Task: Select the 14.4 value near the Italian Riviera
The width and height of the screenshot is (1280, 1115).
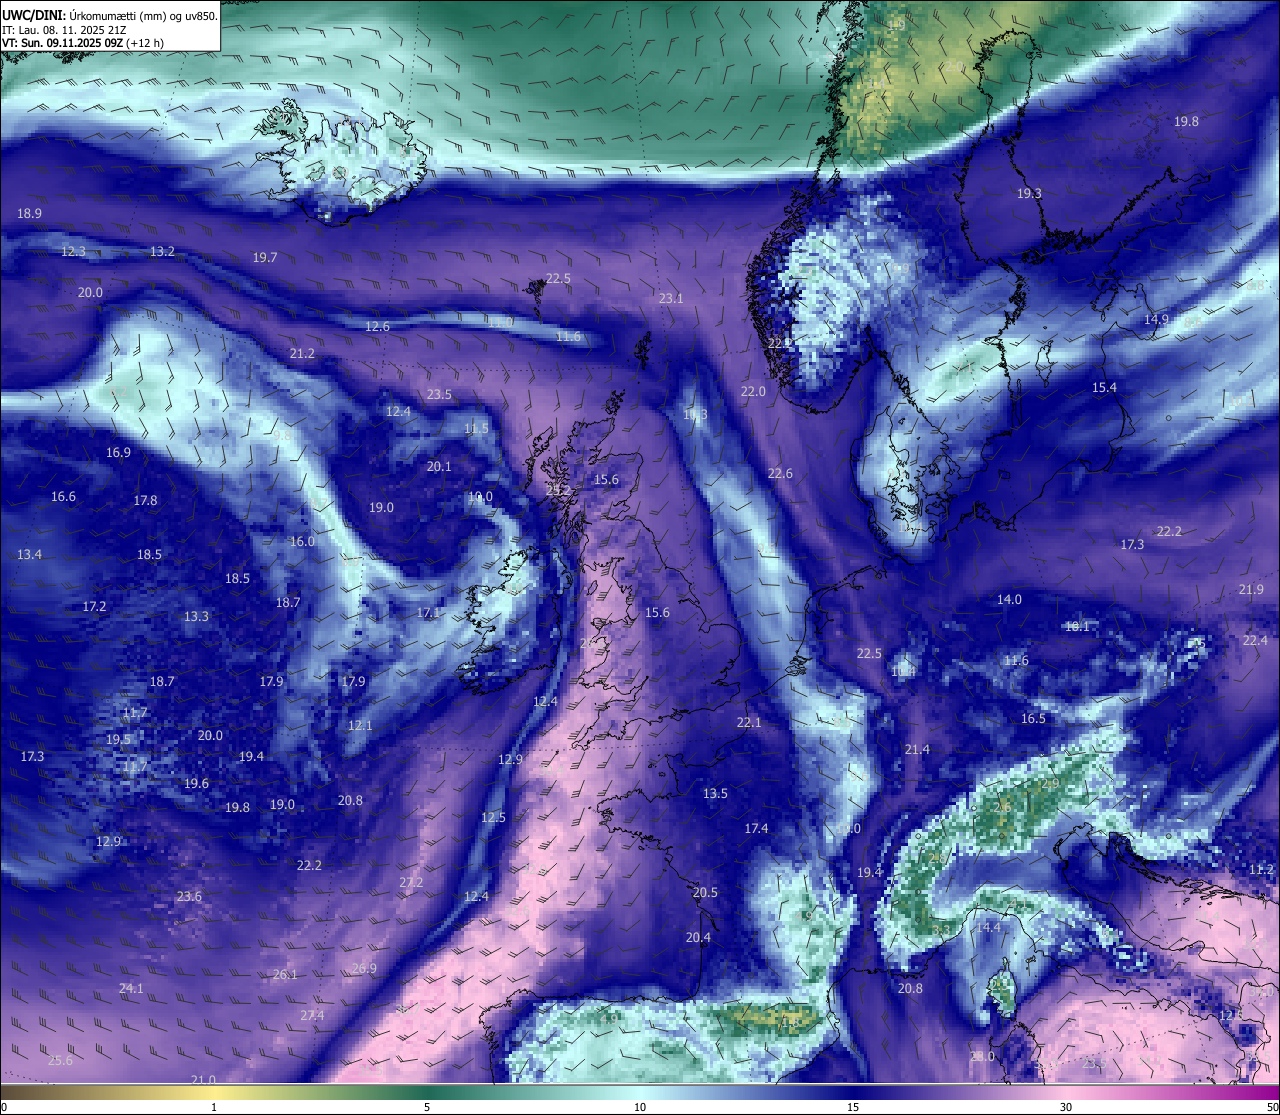Action: [988, 927]
